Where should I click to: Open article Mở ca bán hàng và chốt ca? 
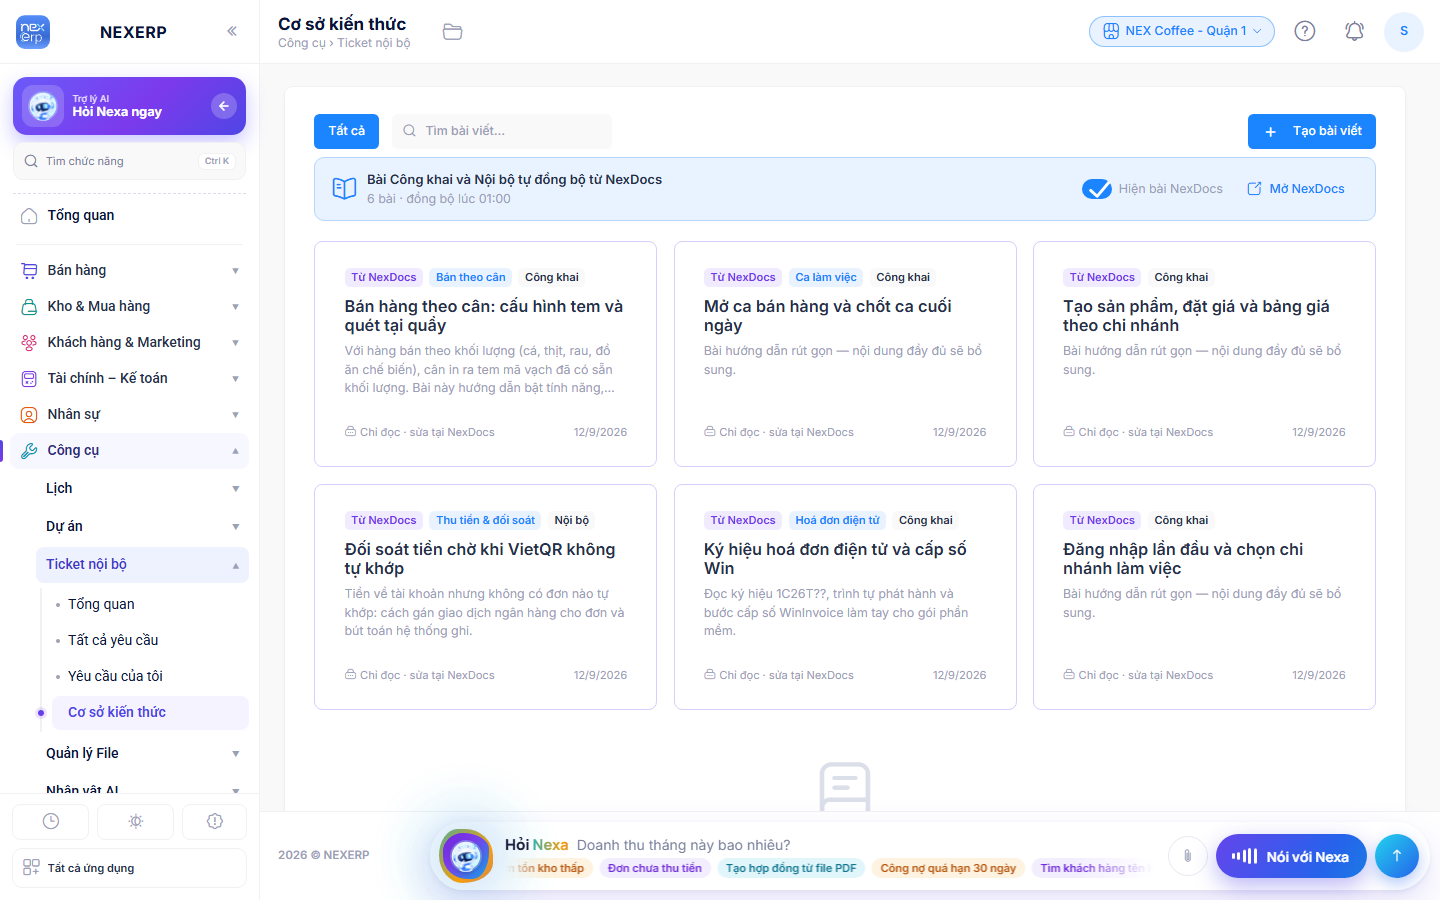tap(845, 354)
